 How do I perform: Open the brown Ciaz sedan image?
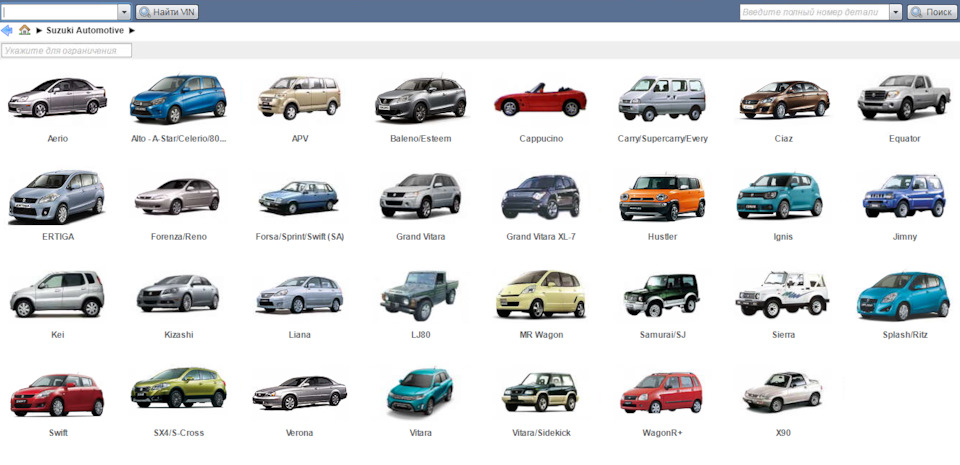(x=784, y=99)
